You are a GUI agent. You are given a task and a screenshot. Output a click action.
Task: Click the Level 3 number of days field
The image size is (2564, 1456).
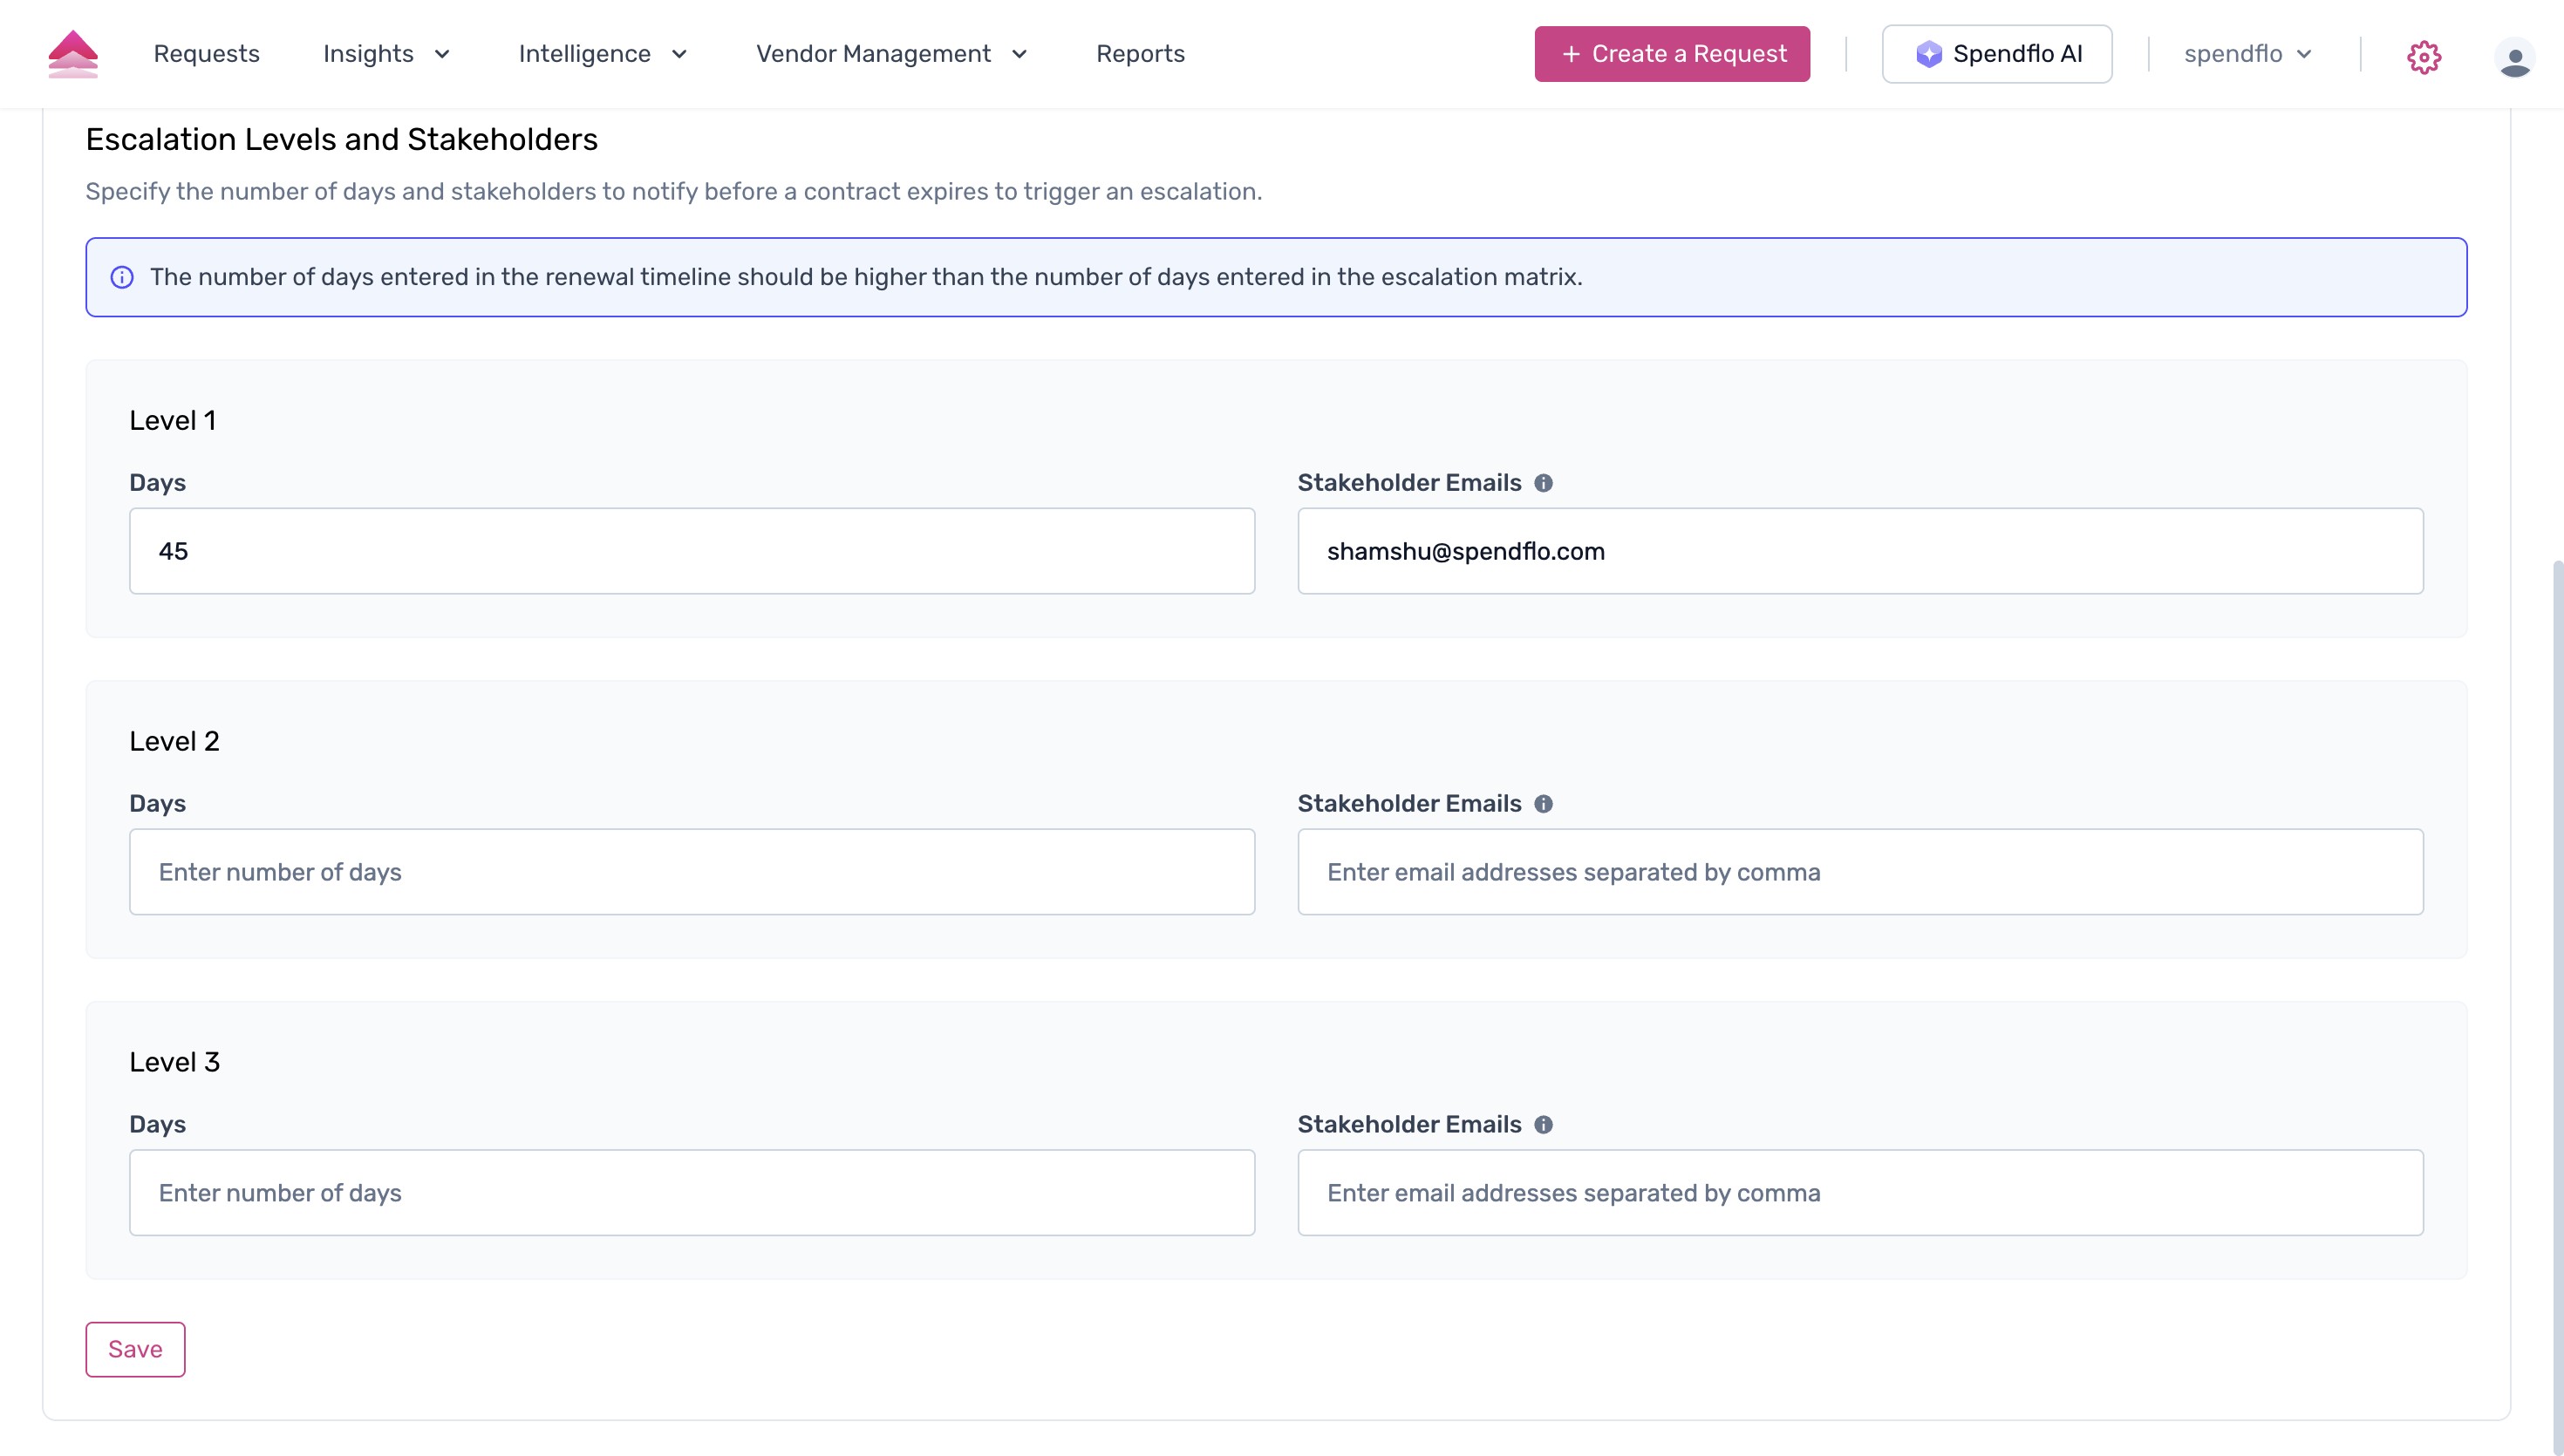click(691, 1192)
